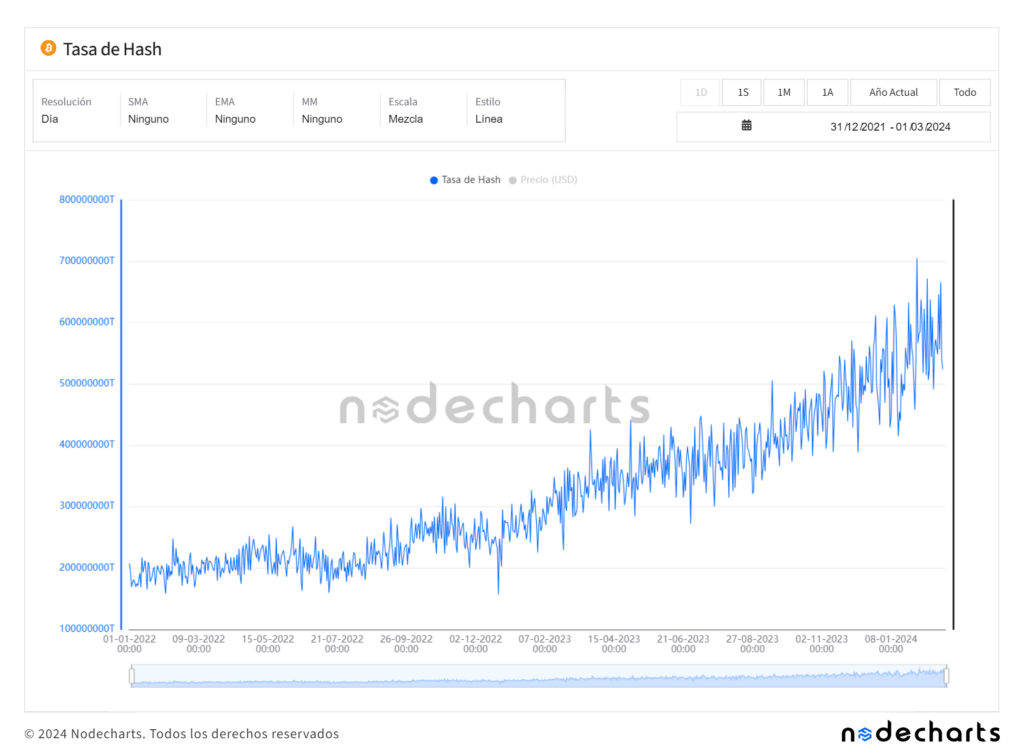Click the Año Actual button

click(893, 92)
